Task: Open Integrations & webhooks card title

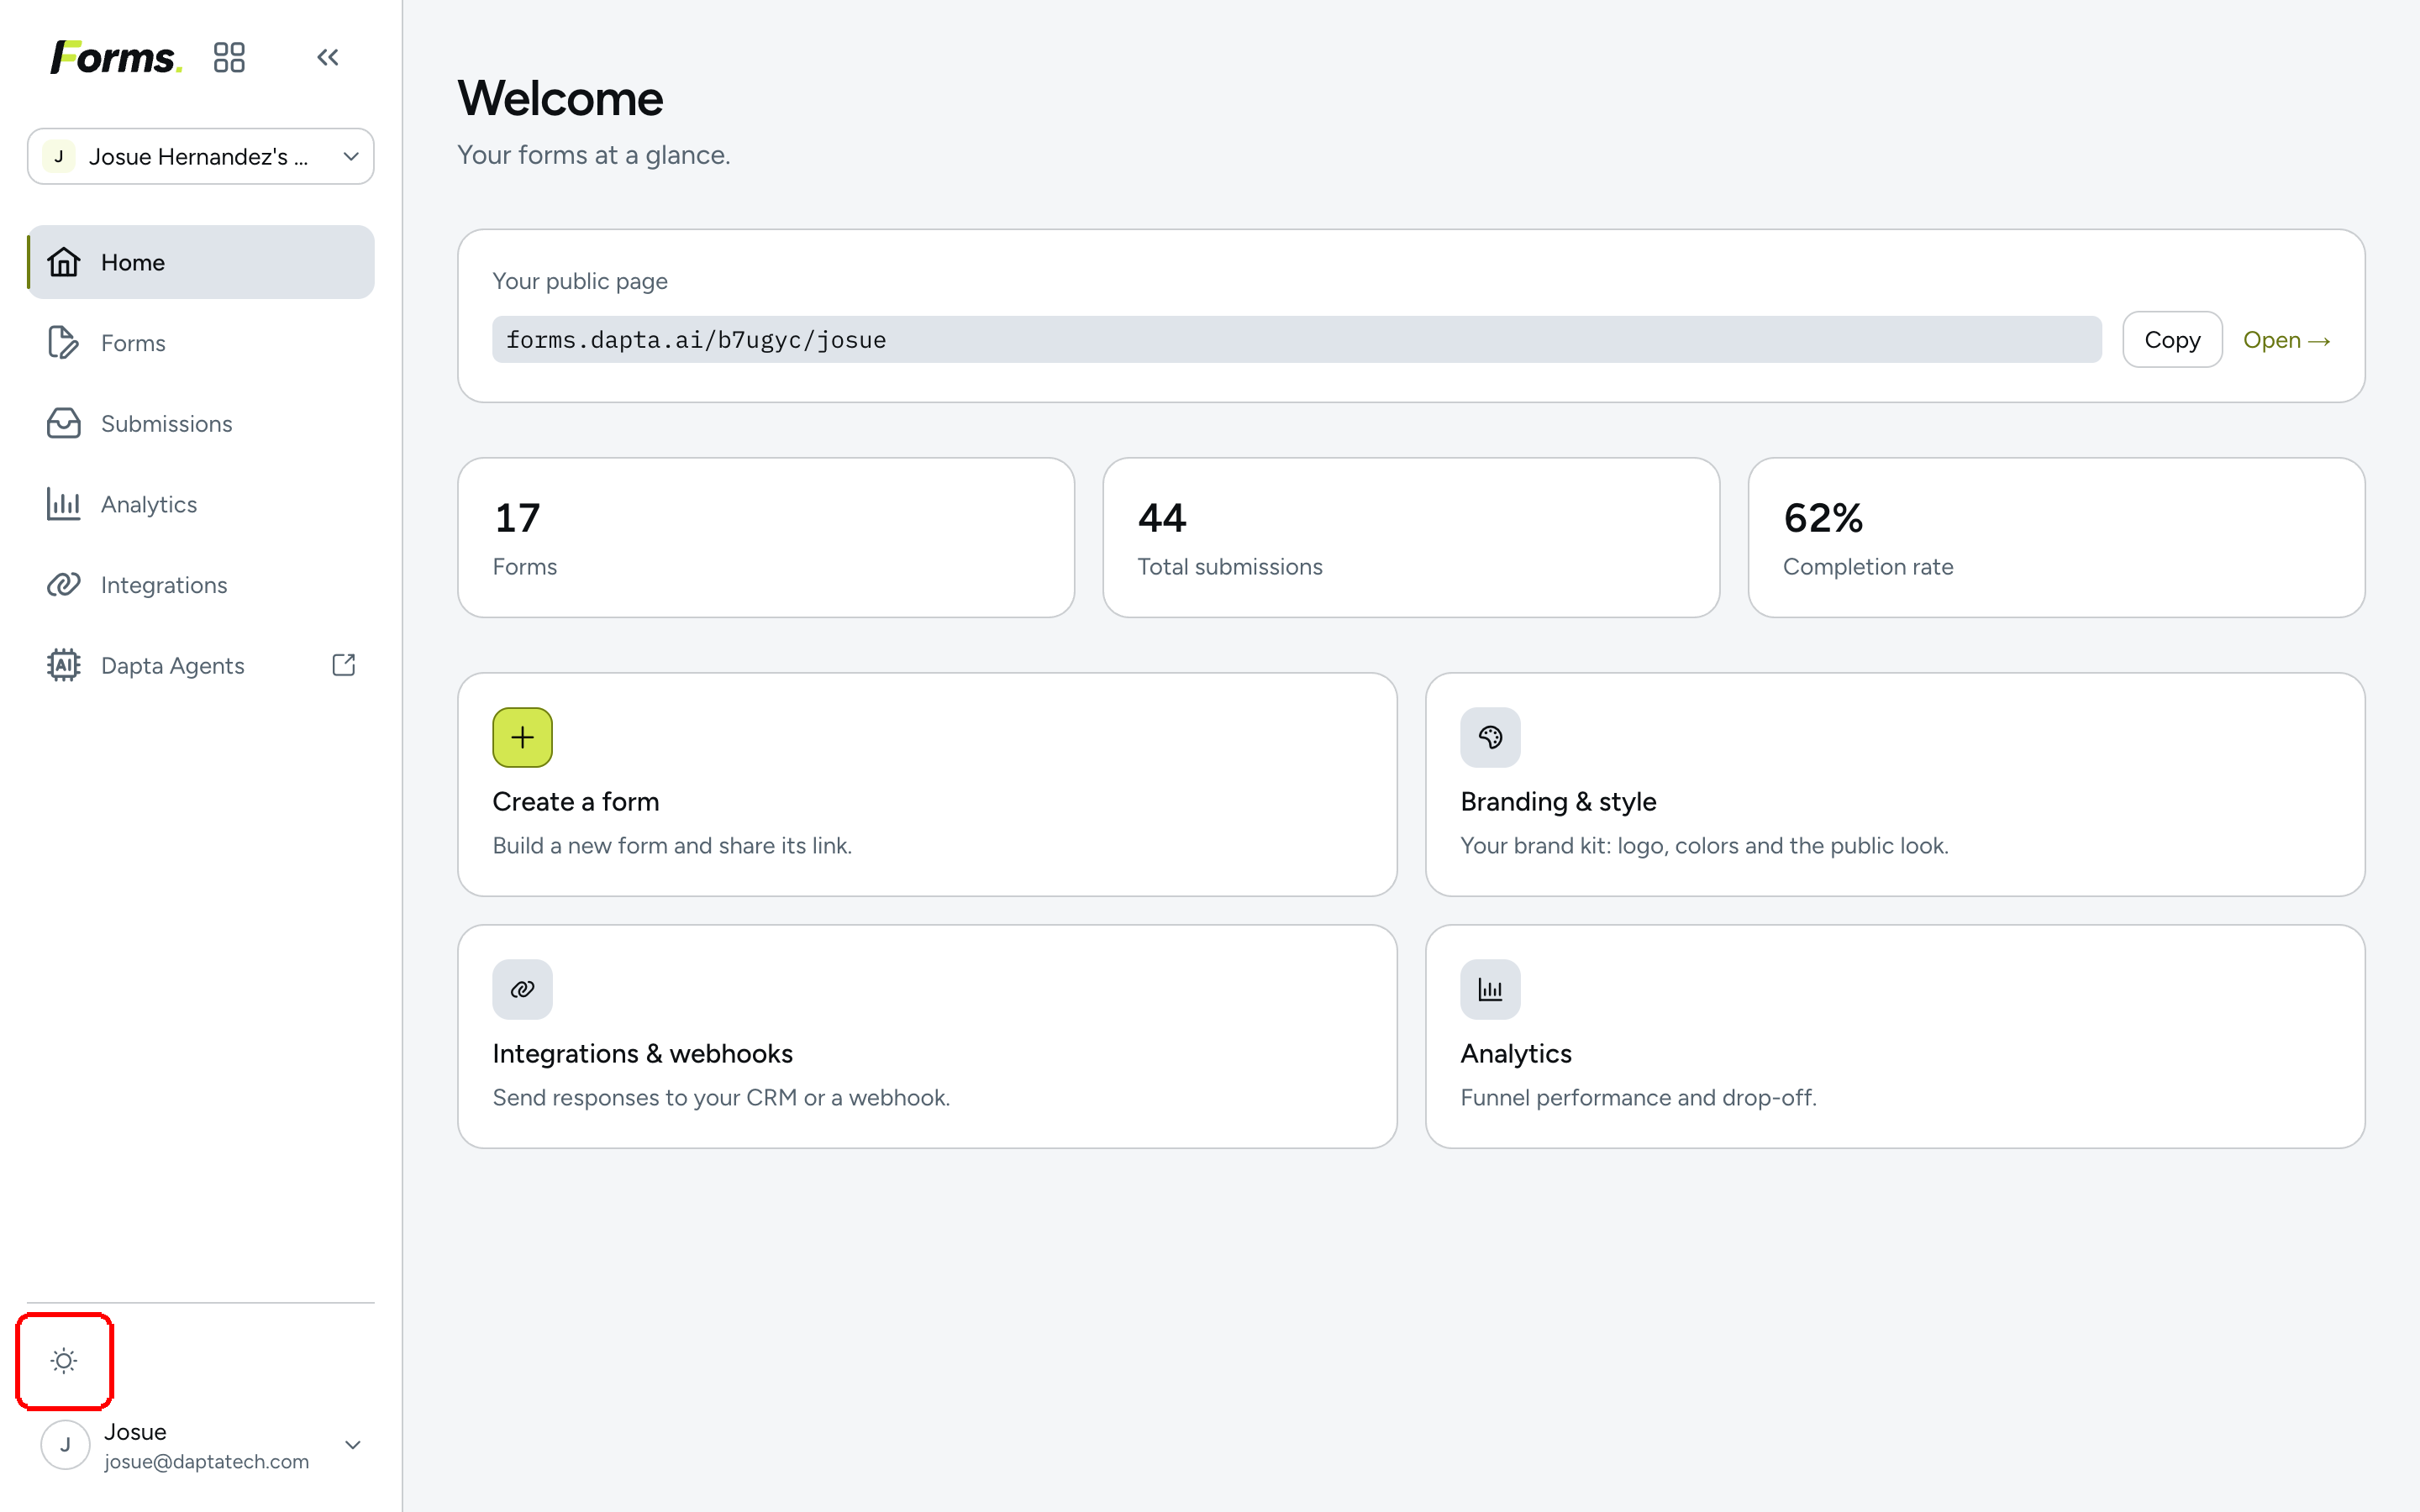Action: pos(642,1054)
